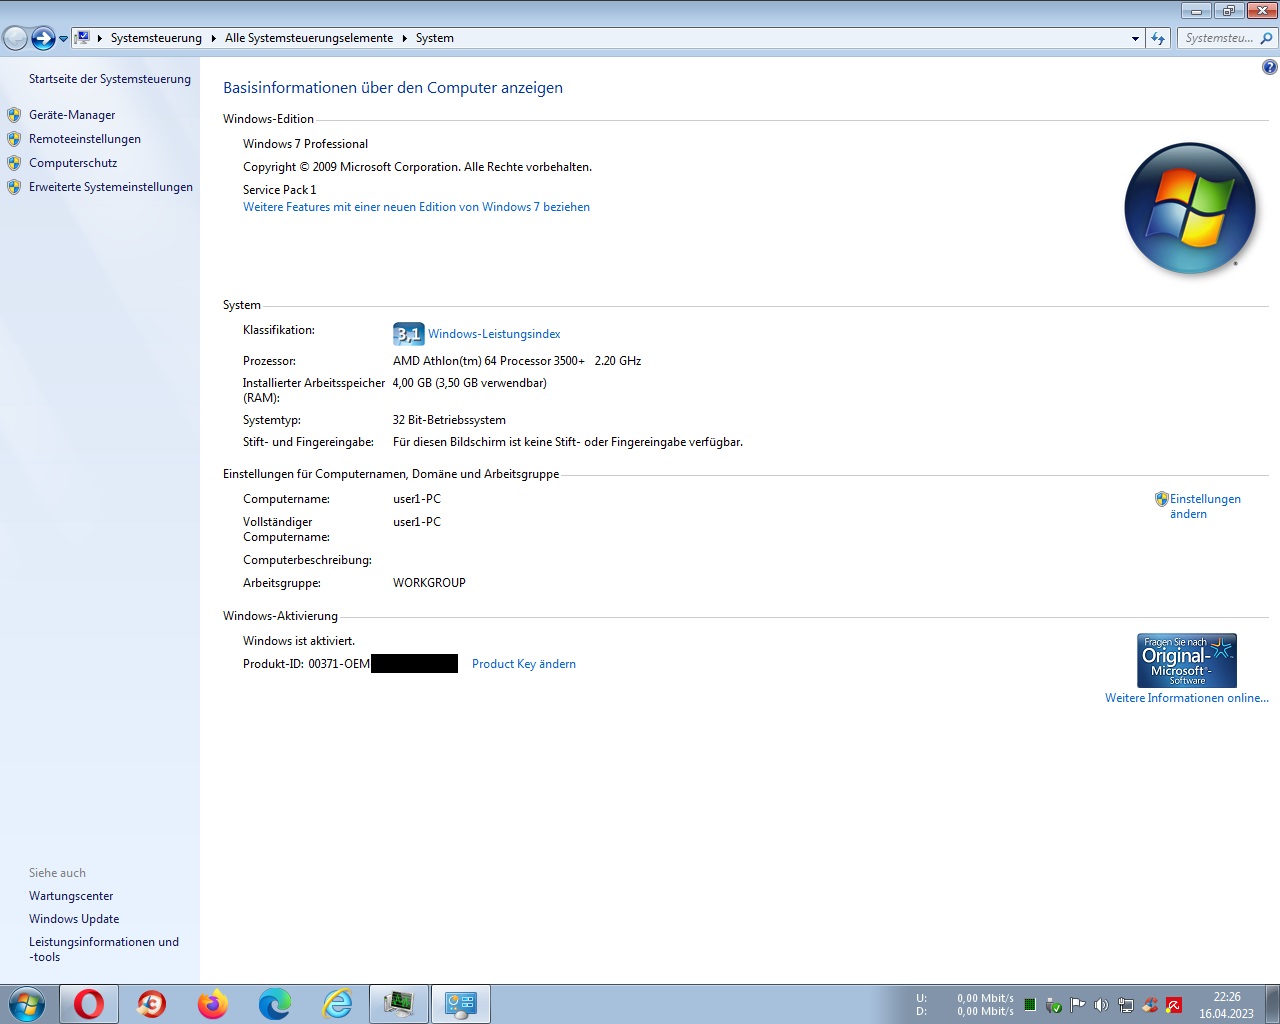Click the Show Desktop button at taskbar end
Image resolution: width=1280 pixels, height=1024 pixels.
coord(1272,1004)
